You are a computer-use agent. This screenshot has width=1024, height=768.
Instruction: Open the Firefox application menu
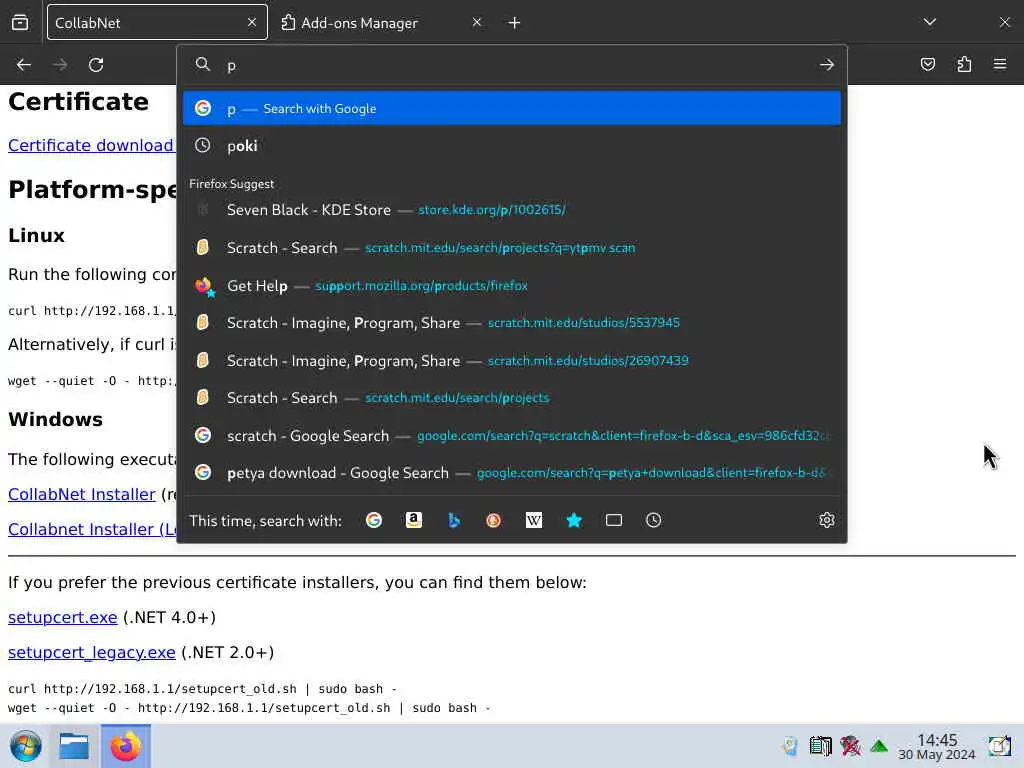(1000, 64)
